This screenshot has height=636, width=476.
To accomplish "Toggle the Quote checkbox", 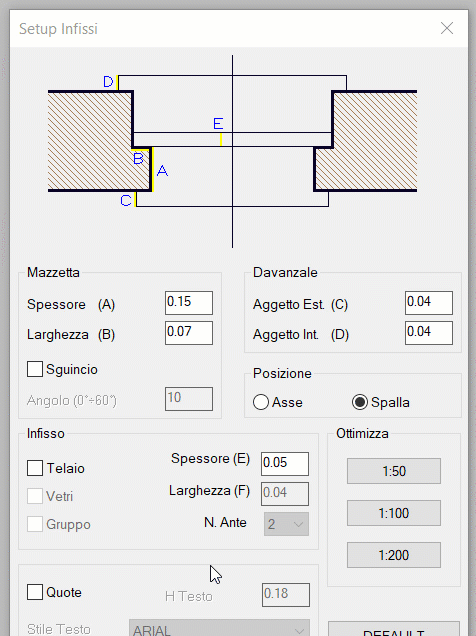I will [35, 592].
